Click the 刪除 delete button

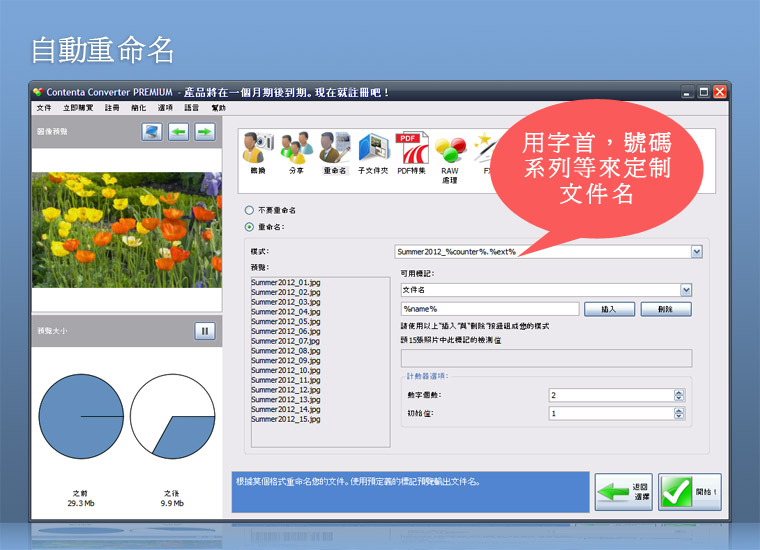tap(666, 309)
